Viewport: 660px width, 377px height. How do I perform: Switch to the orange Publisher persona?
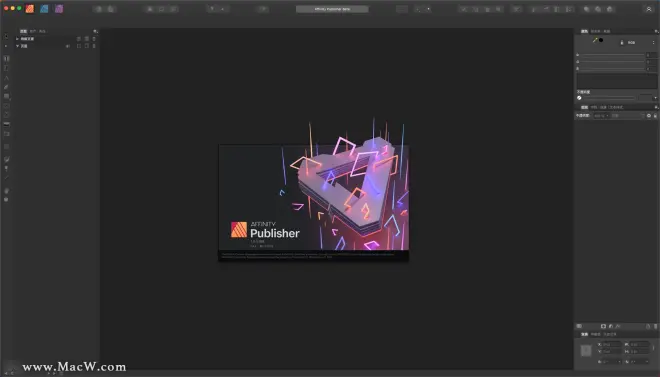click(29, 8)
